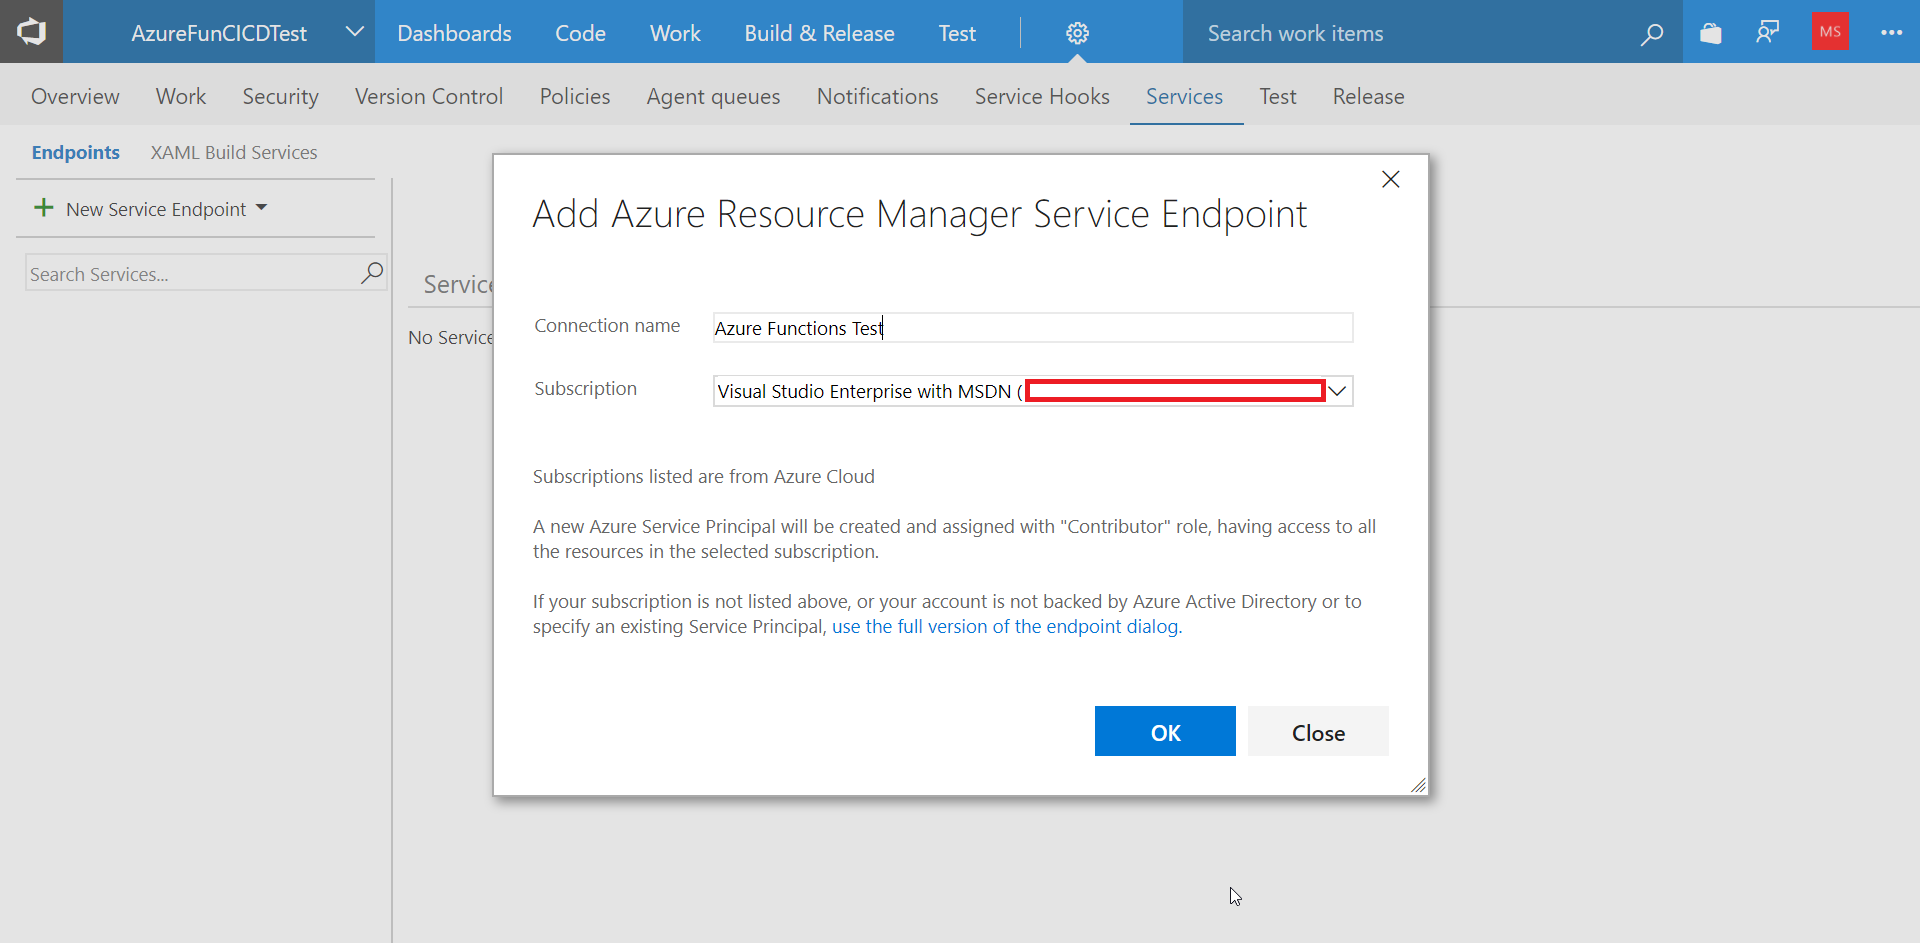Screen dimensions: 1920x943
Task: Click the Search Services magnifier icon
Action: (372, 272)
